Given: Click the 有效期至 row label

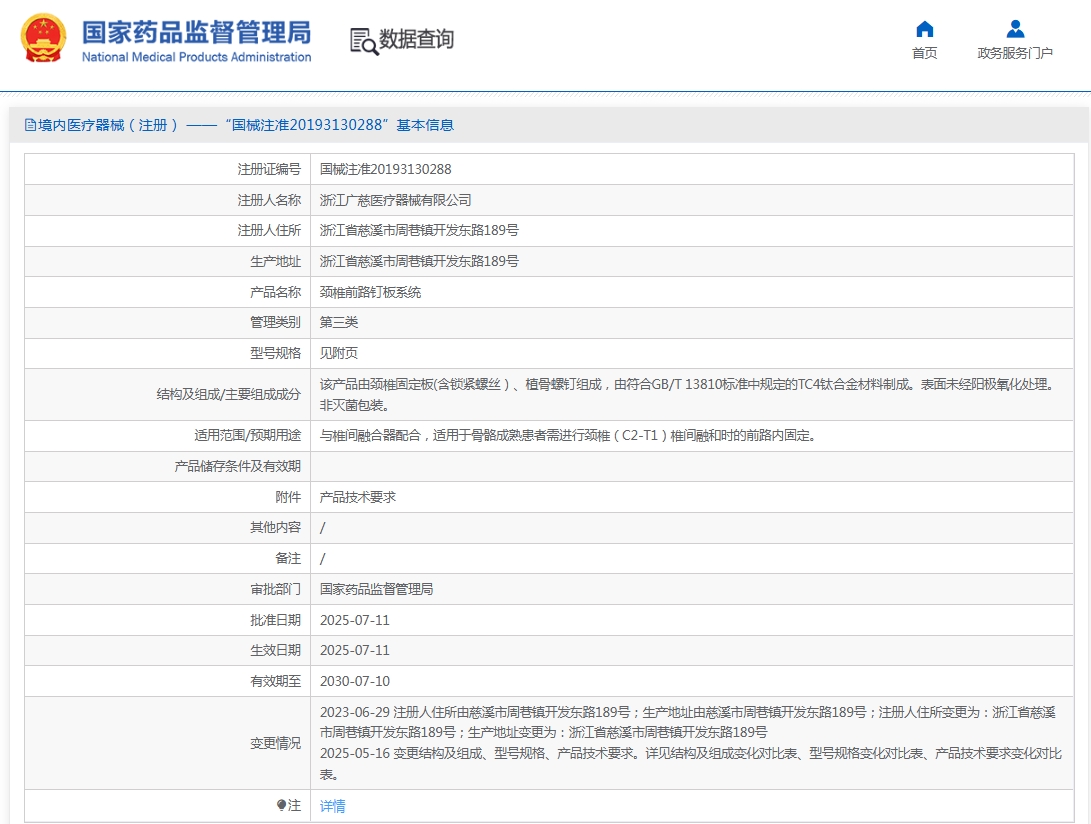Looking at the screenshot, I should (276, 681).
